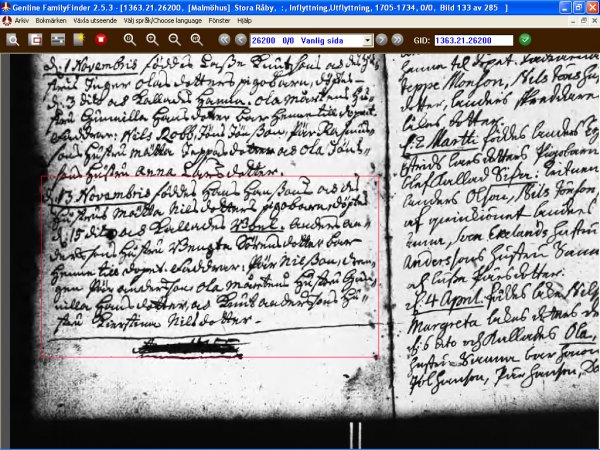Click the red frame selection icon

pyautogui.click(x=35, y=39)
